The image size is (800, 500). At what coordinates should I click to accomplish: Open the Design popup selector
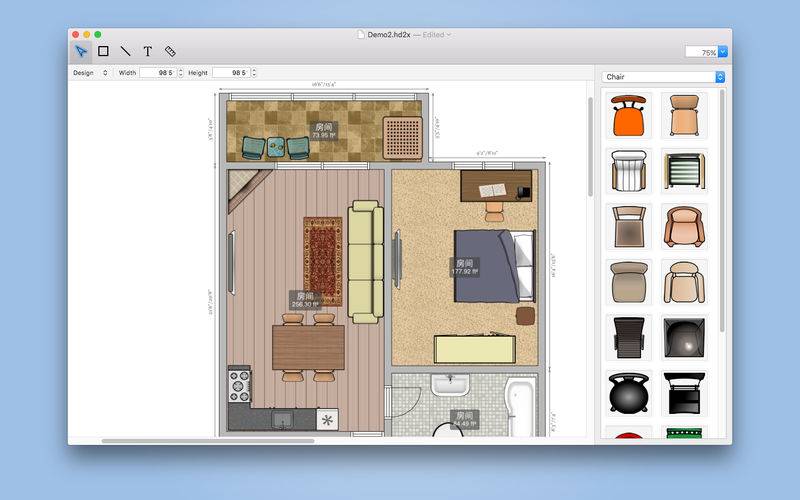tap(90, 73)
